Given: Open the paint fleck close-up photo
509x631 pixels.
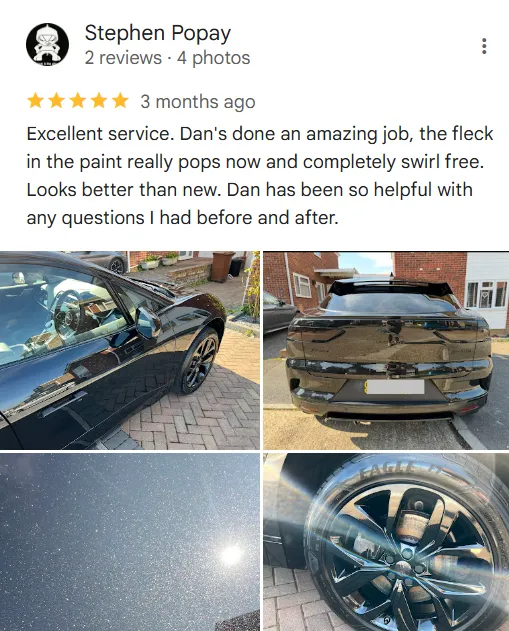Looking at the screenshot, I should [x=130, y=542].
